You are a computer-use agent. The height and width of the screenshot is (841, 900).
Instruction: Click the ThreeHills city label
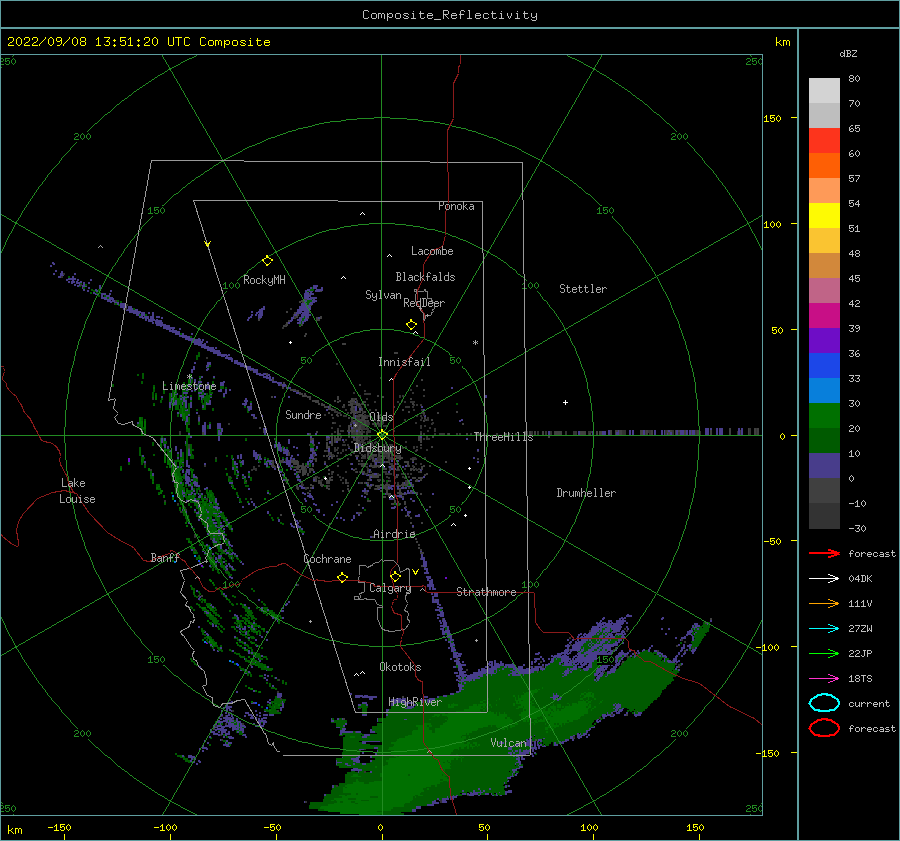pos(503,437)
